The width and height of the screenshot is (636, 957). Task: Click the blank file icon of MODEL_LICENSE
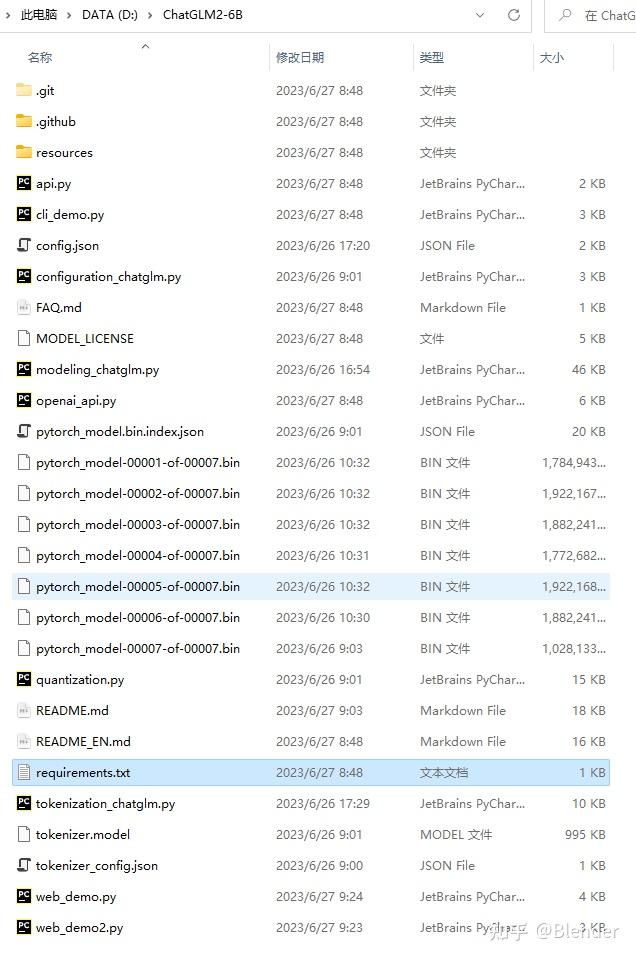coord(24,338)
